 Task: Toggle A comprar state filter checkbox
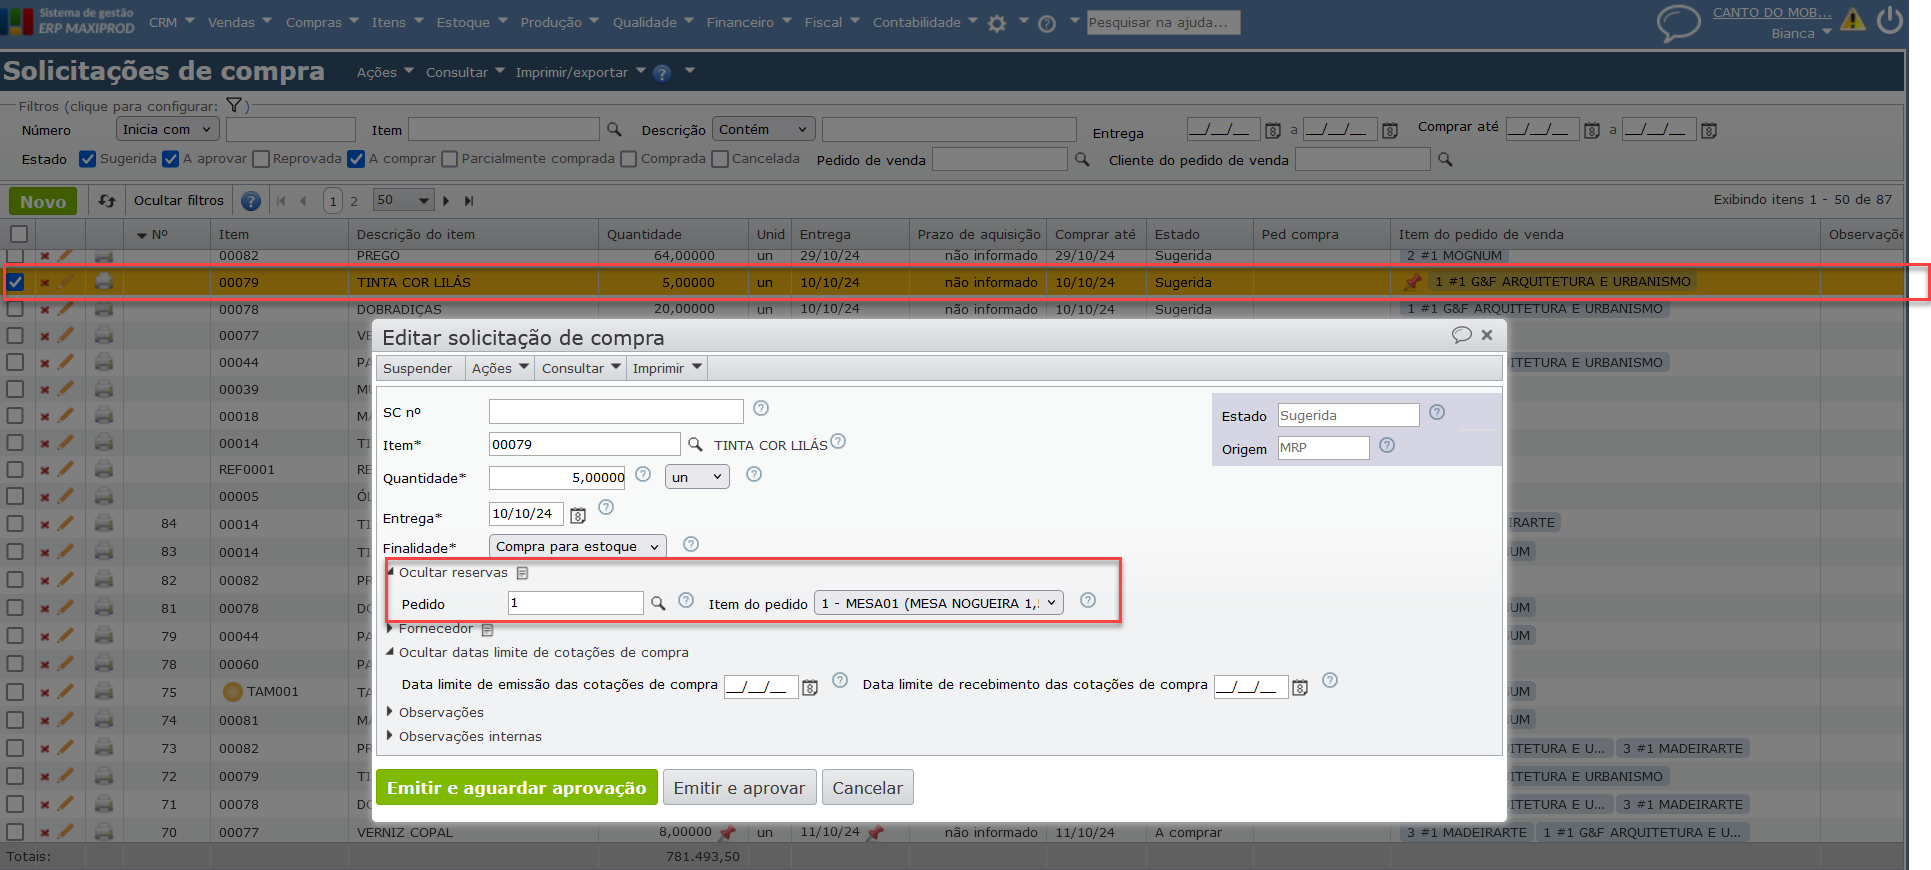tap(357, 159)
